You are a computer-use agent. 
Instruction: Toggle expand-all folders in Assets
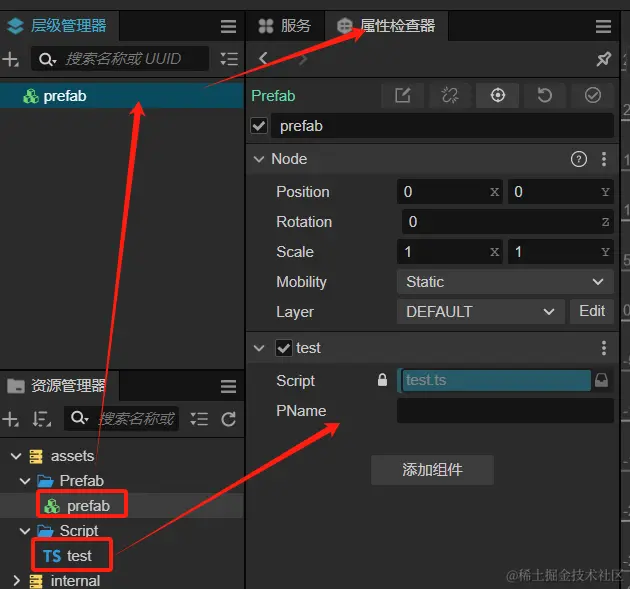point(199,419)
